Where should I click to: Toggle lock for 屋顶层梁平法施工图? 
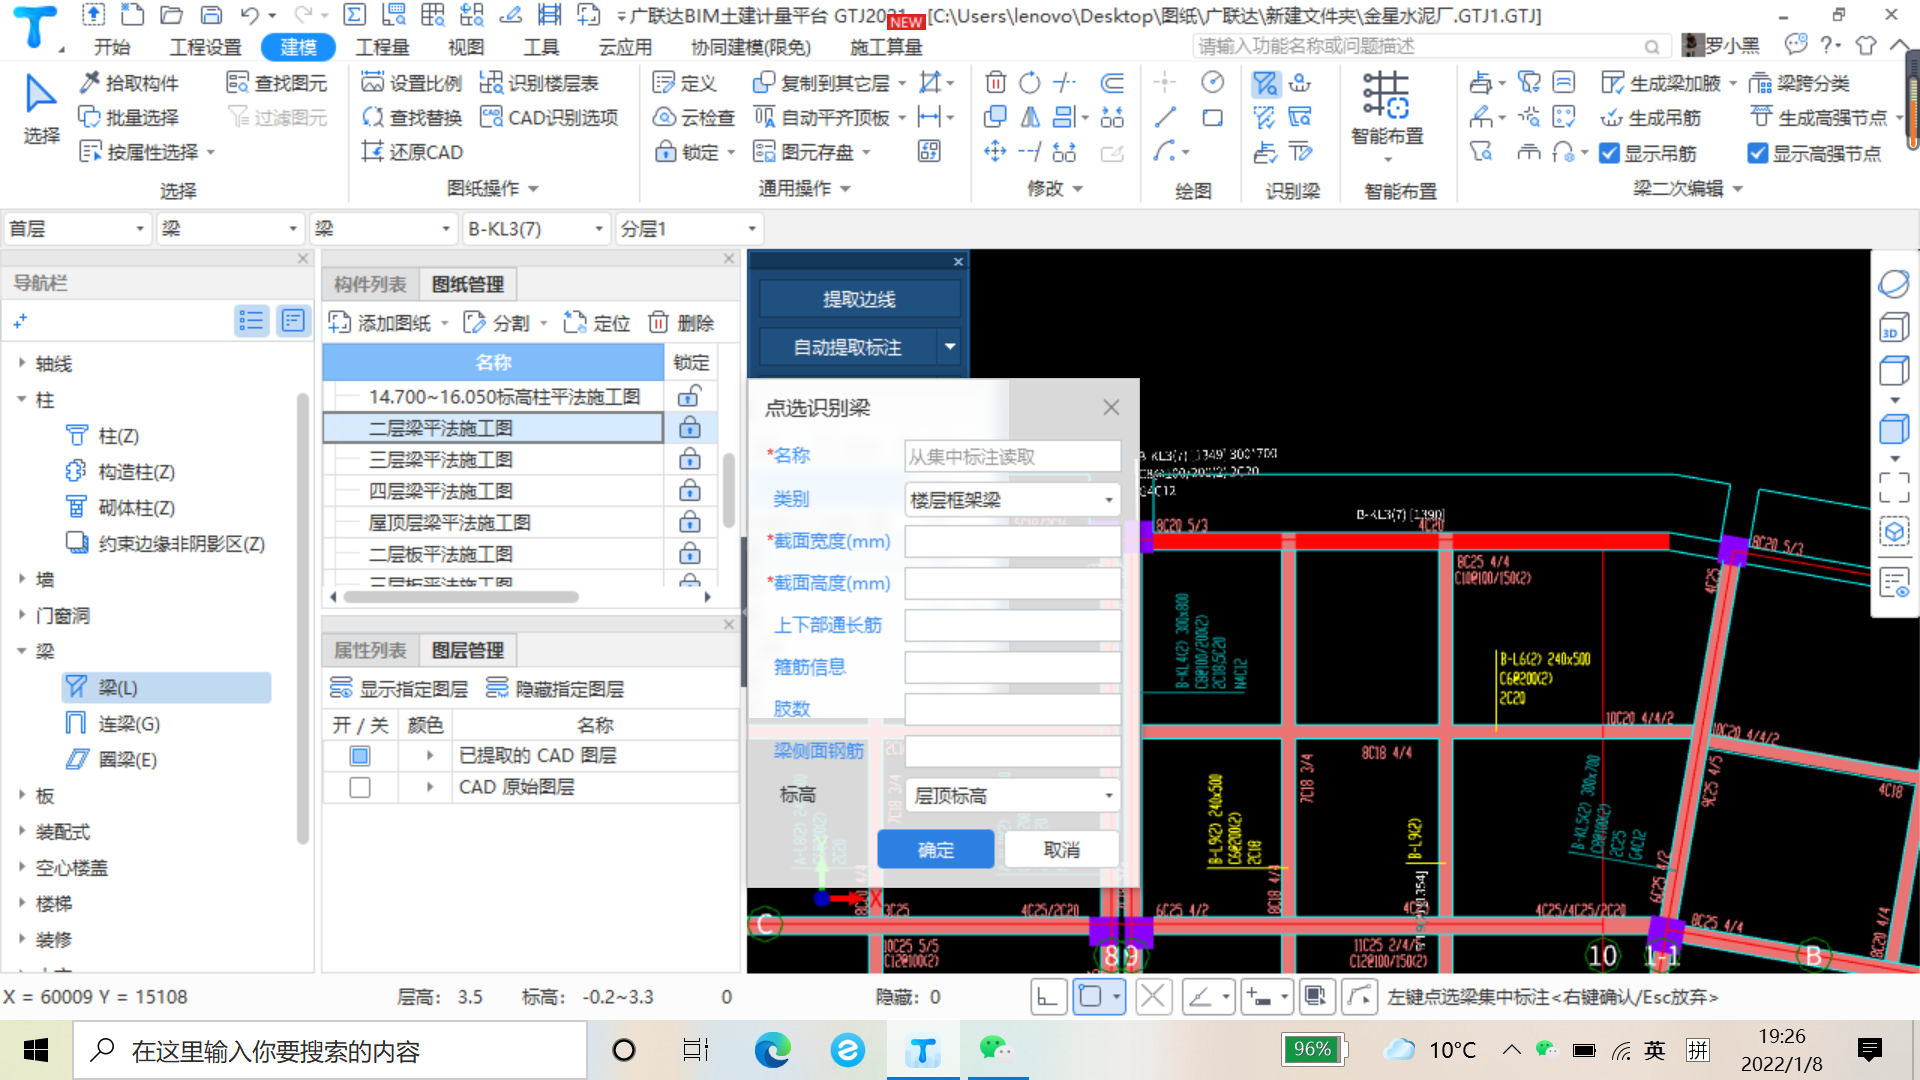tap(690, 522)
